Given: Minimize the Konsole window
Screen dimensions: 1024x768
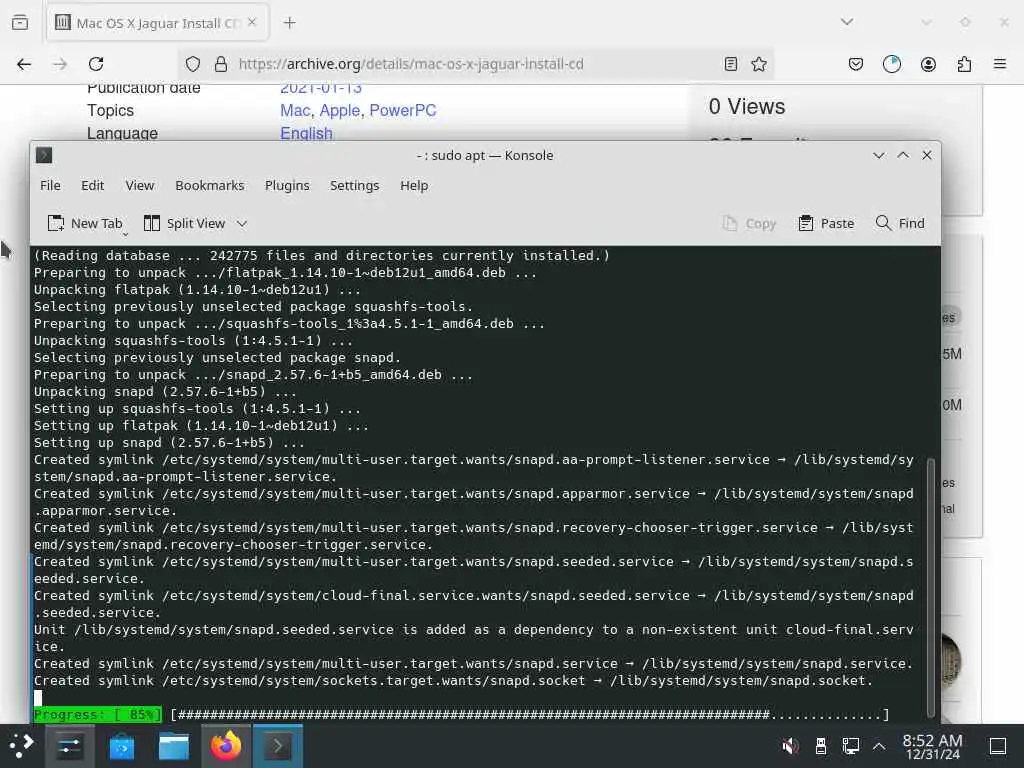Looking at the screenshot, I should point(879,155).
